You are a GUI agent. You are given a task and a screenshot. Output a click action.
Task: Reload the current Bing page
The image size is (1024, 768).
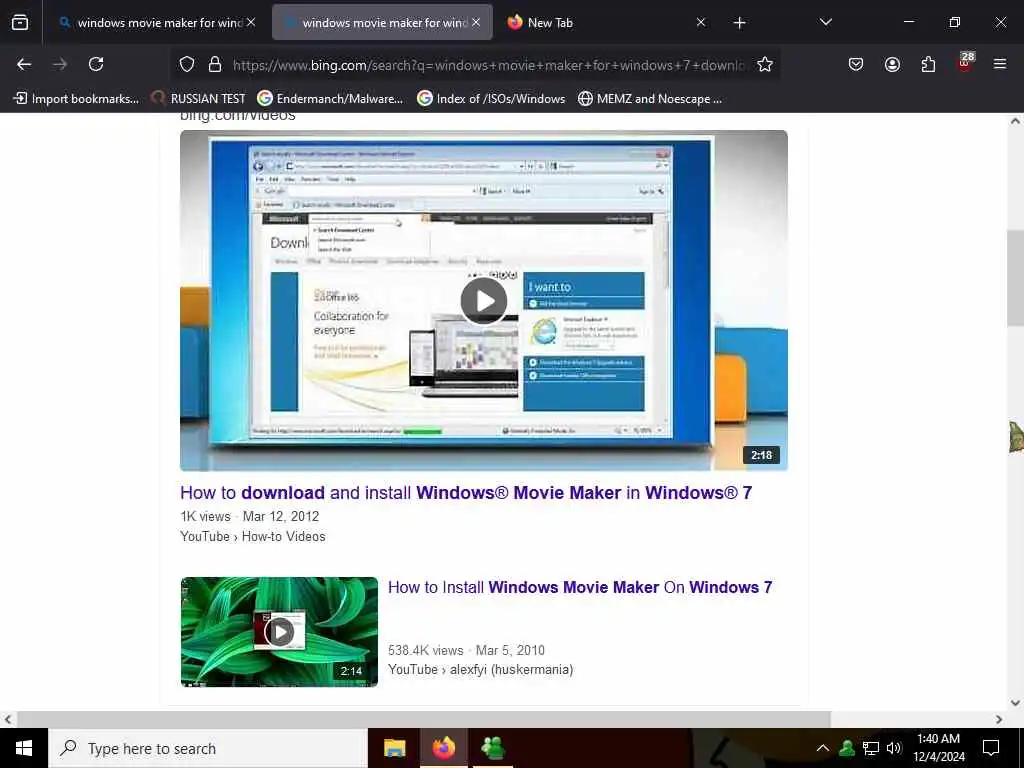(x=96, y=64)
